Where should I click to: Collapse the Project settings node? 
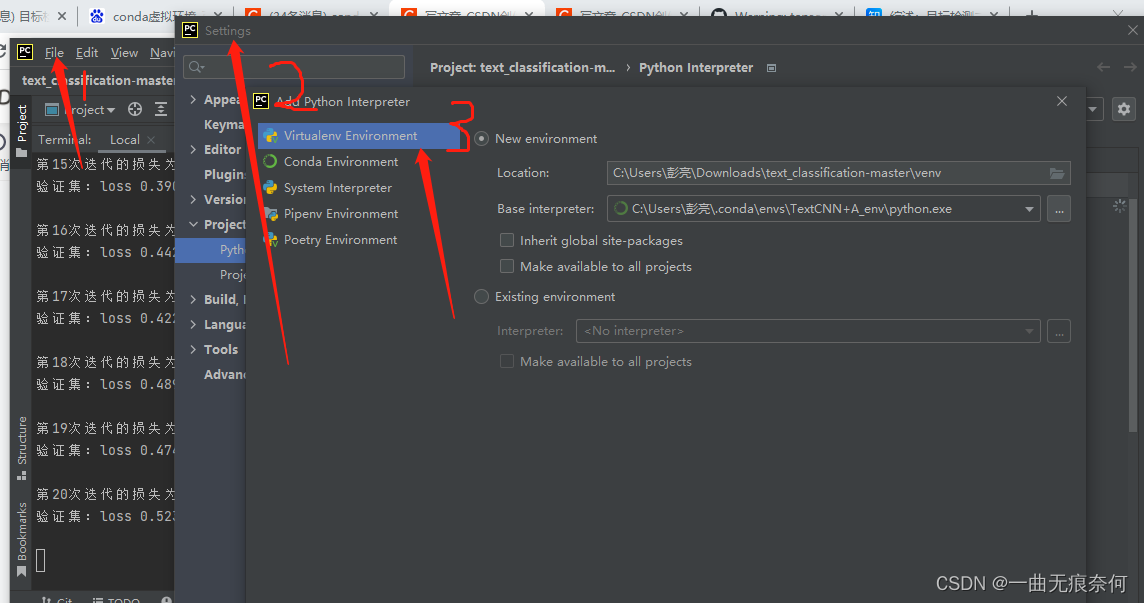(x=193, y=224)
